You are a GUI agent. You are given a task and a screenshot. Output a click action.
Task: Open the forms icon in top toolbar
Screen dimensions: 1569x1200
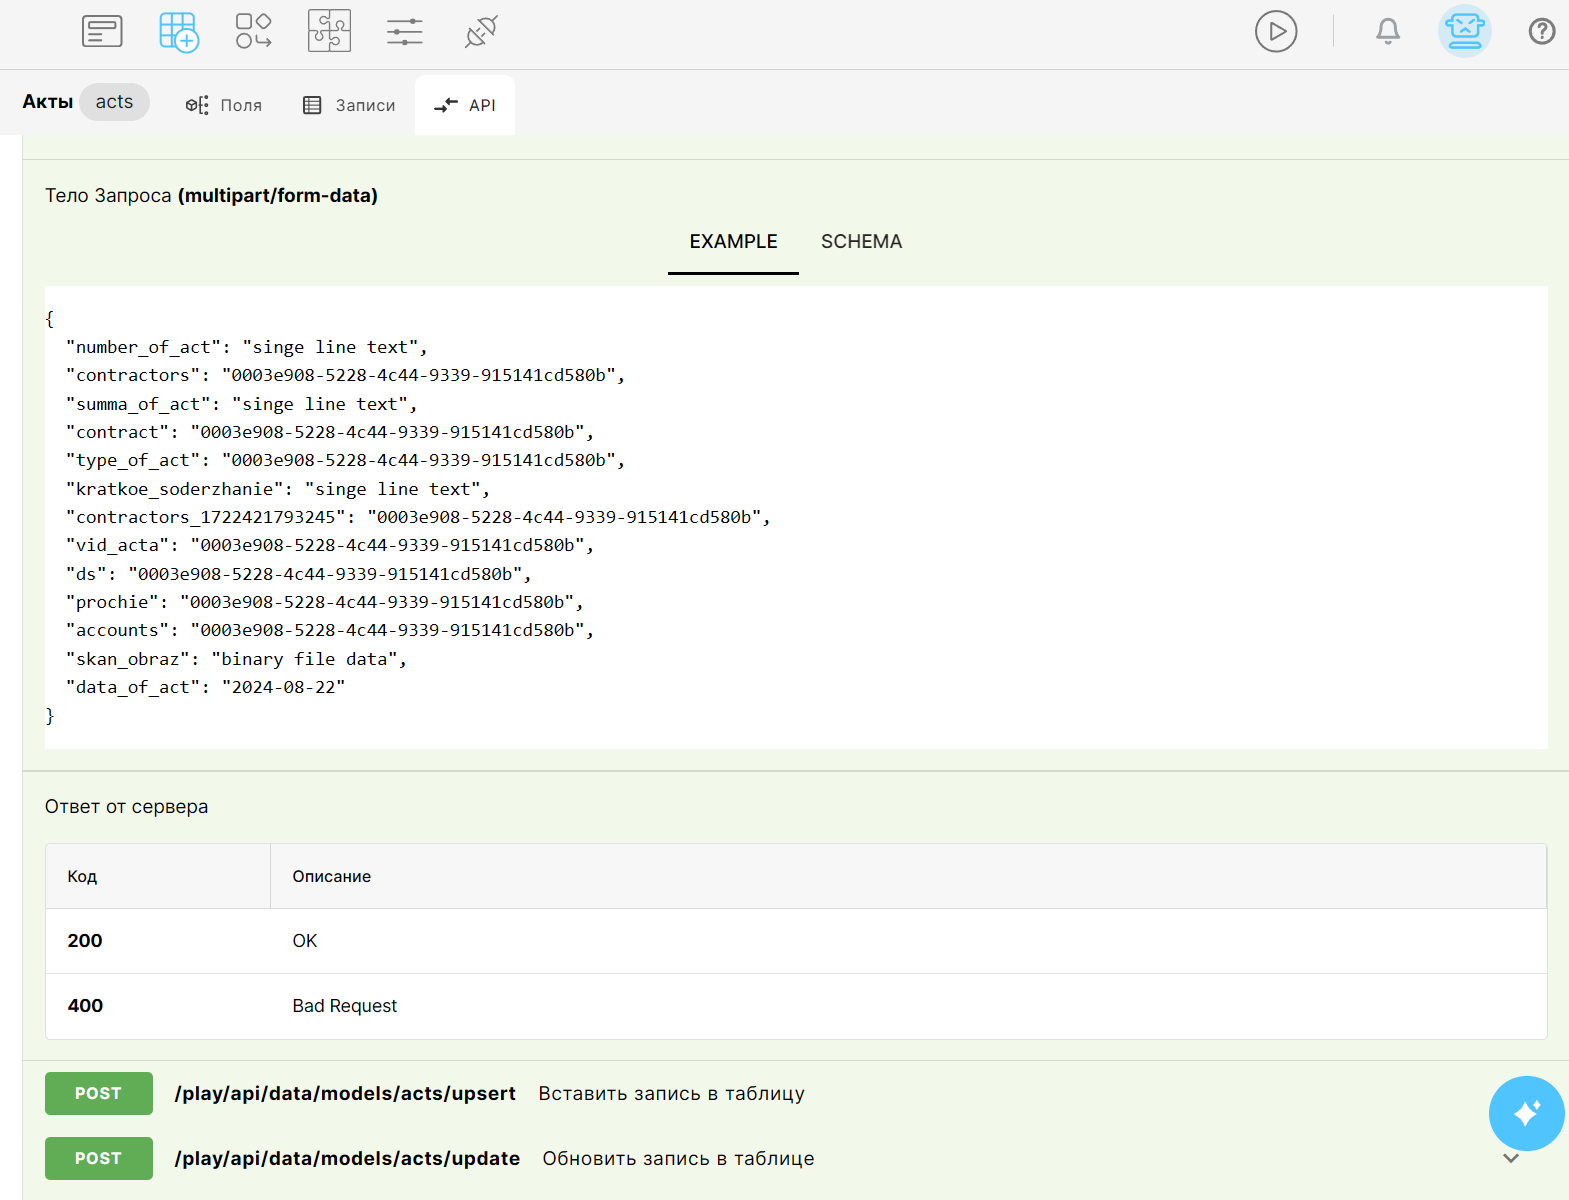102,32
